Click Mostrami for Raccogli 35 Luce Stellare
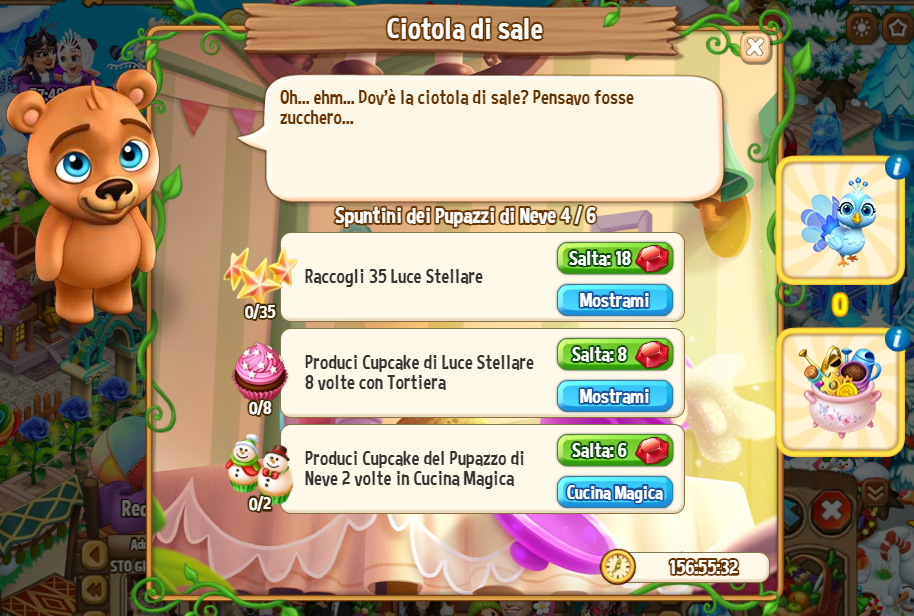The width and height of the screenshot is (914, 616). pyautogui.click(x=615, y=300)
